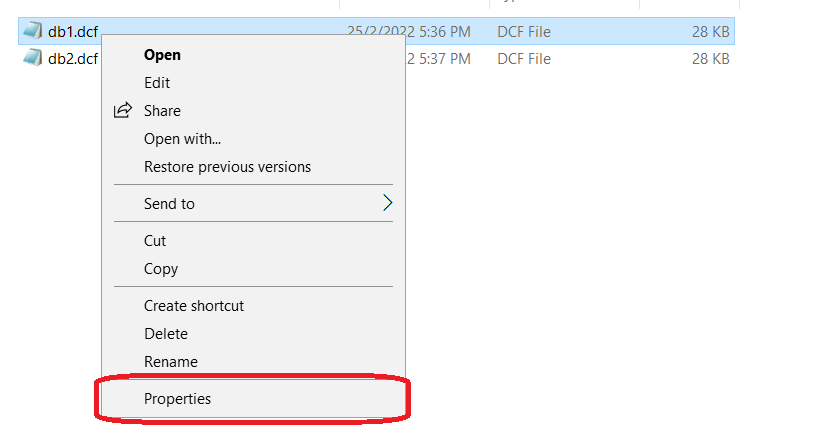Click the db2.dcf file icon
This screenshot has width=818, height=436.
33,59
